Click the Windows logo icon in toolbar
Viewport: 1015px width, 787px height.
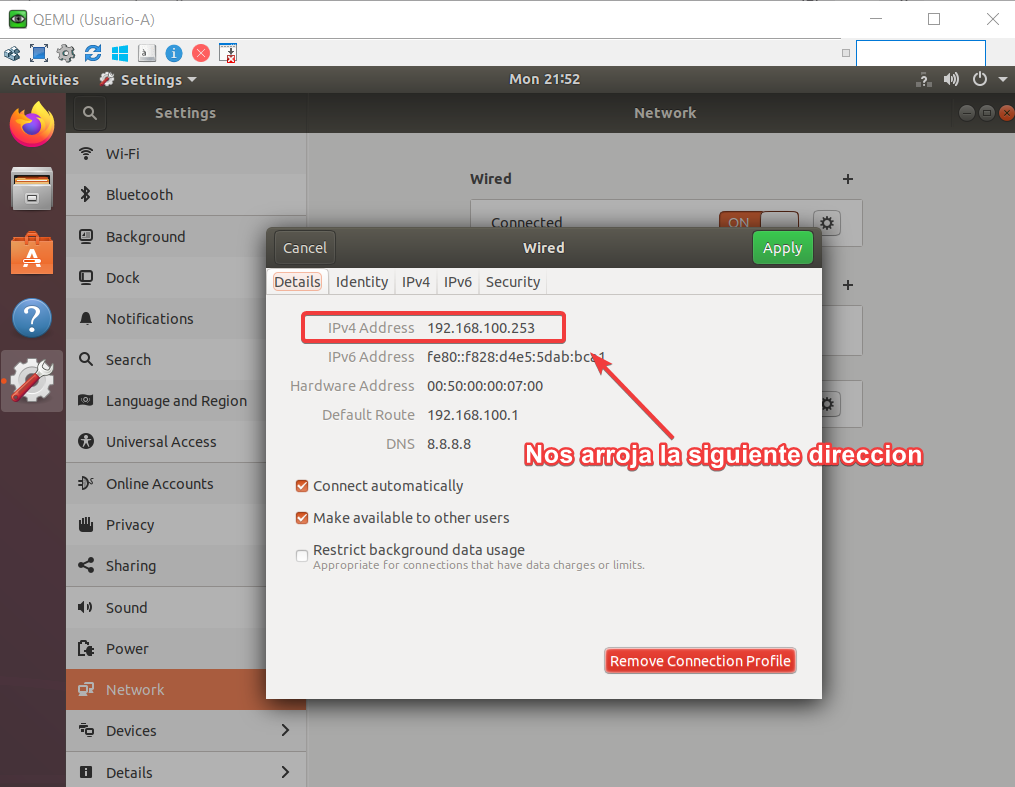coord(120,53)
